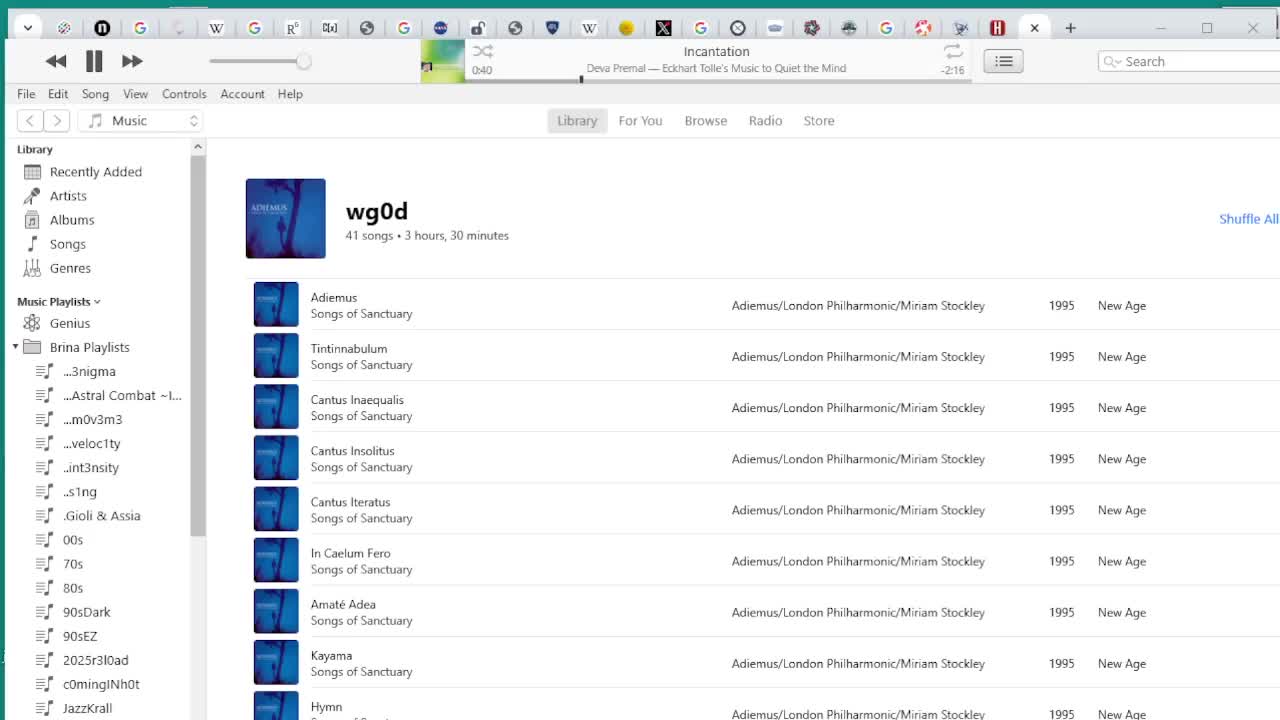Select the 80s playlist
Image resolution: width=1280 pixels, height=720 pixels.
[x=73, y=588]
